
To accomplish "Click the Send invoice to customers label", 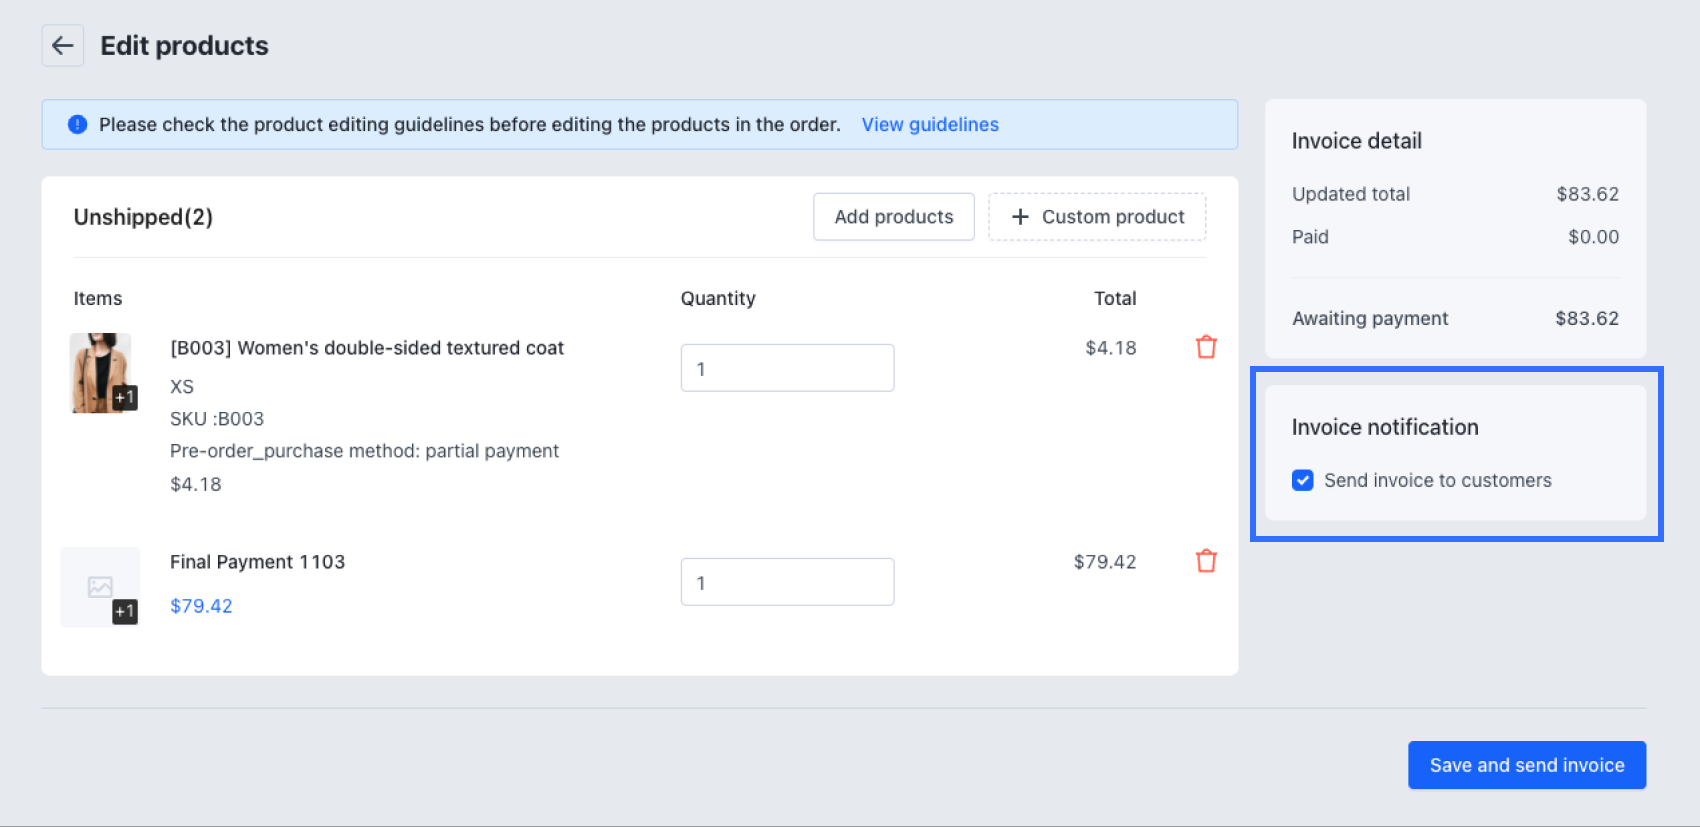I will coord(1437,480).
